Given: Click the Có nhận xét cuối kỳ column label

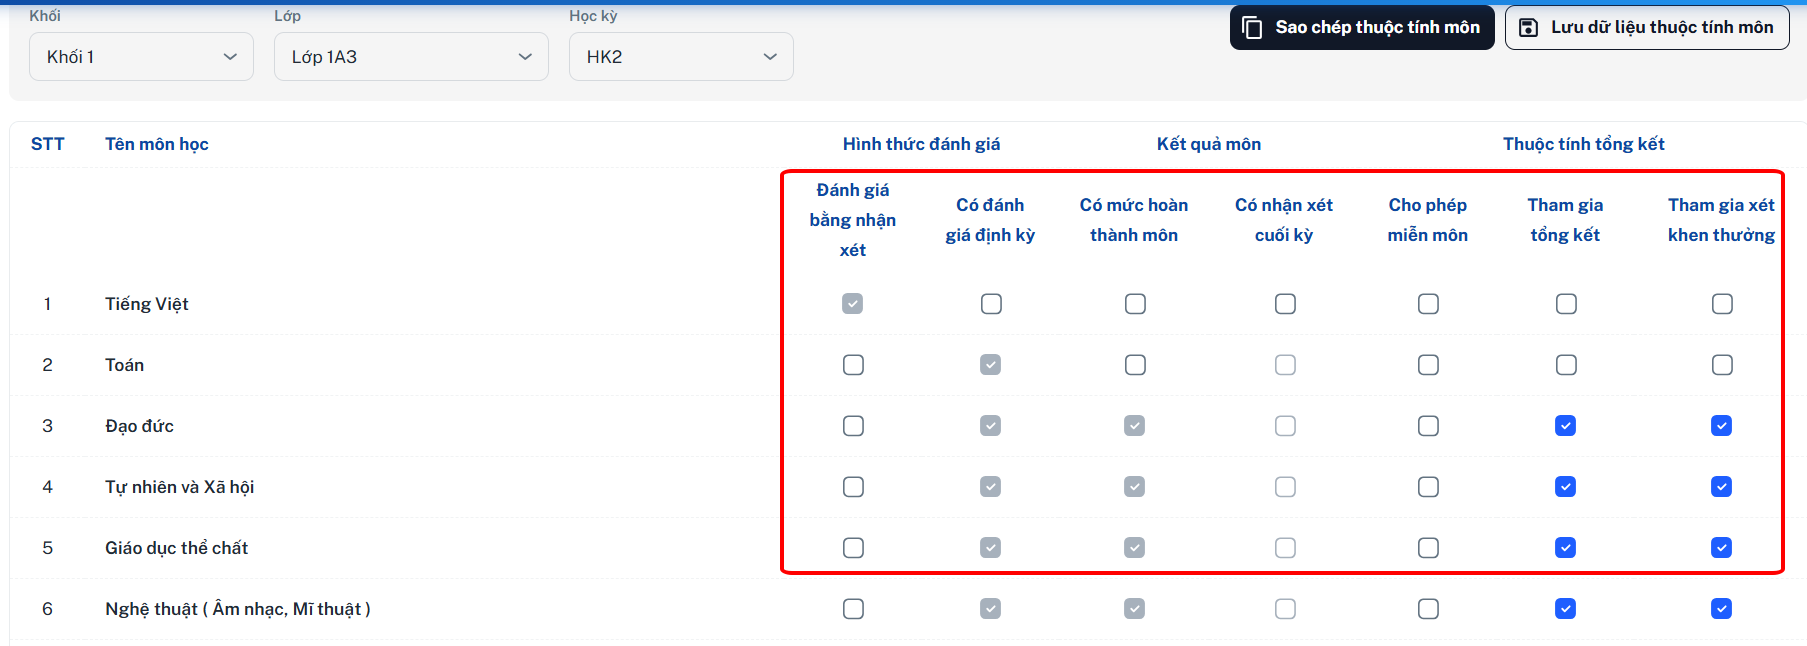Looking at the screenshot, I should tap(1284, 220).
